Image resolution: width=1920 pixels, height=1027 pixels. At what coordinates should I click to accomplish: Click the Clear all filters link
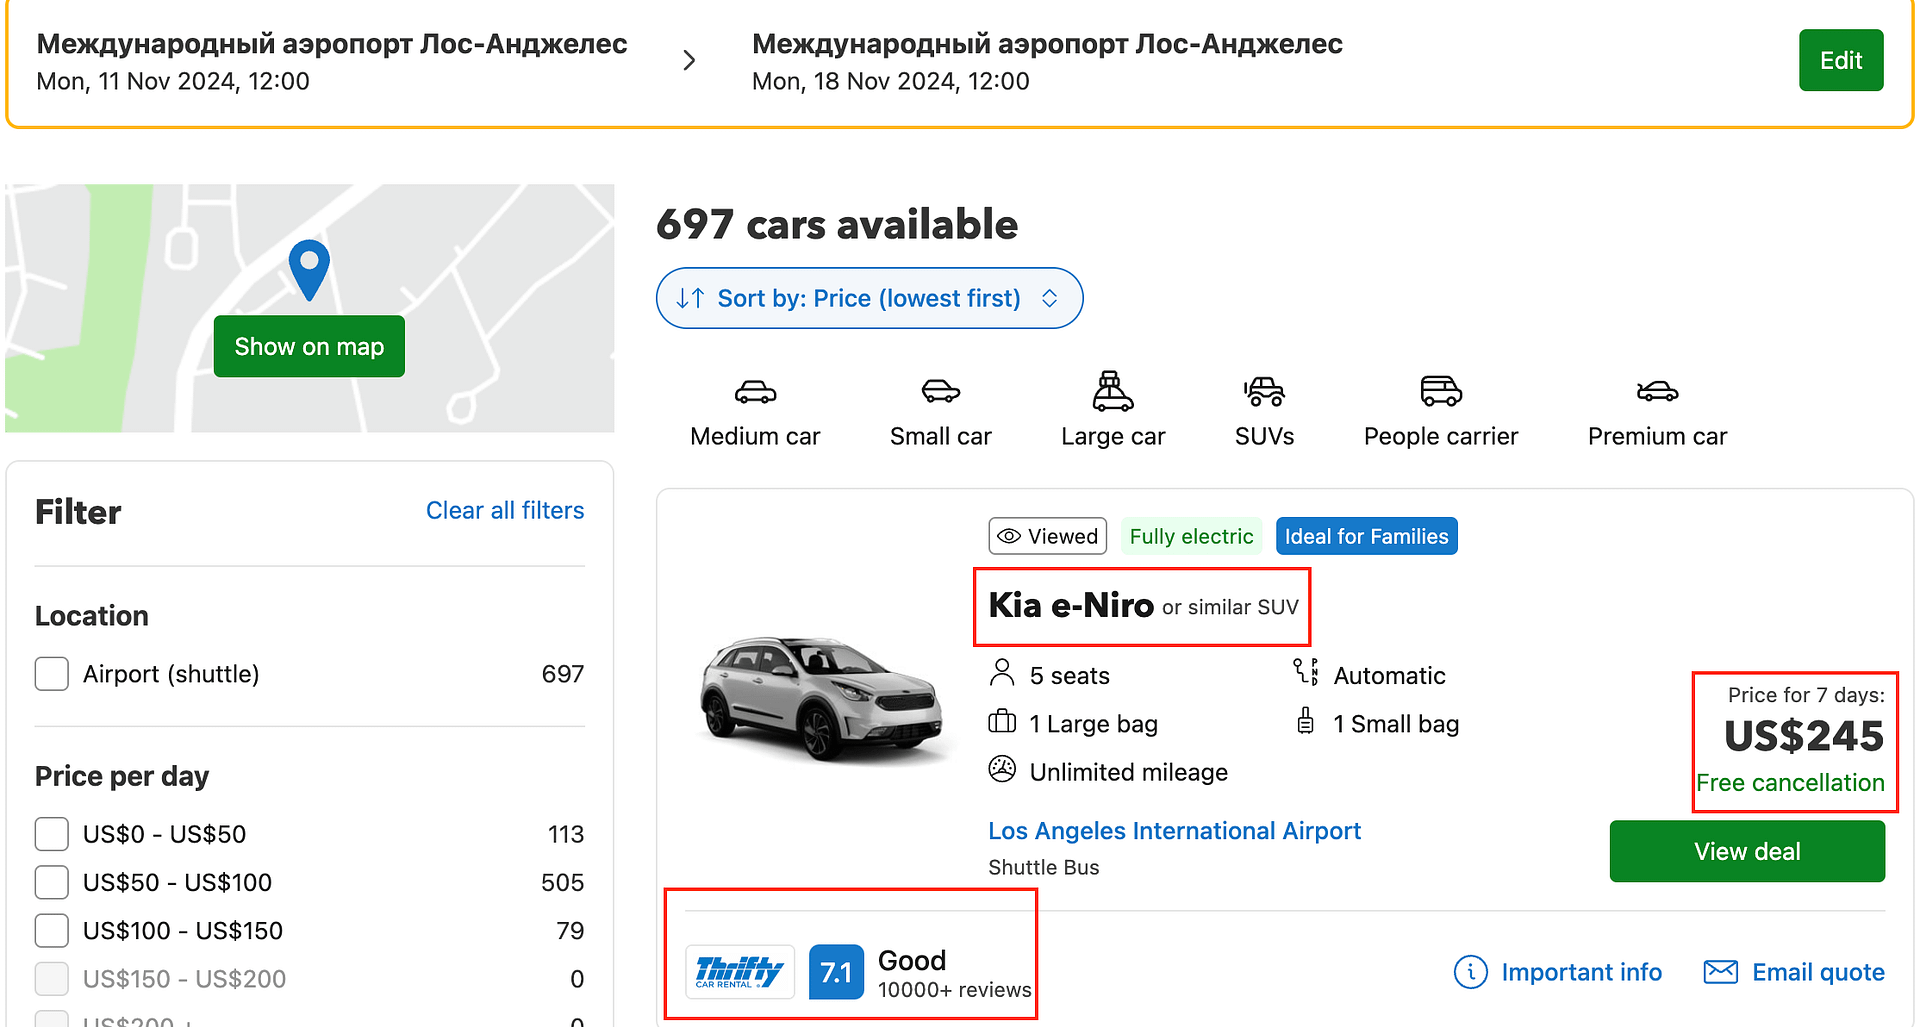(x=504, y=510)
